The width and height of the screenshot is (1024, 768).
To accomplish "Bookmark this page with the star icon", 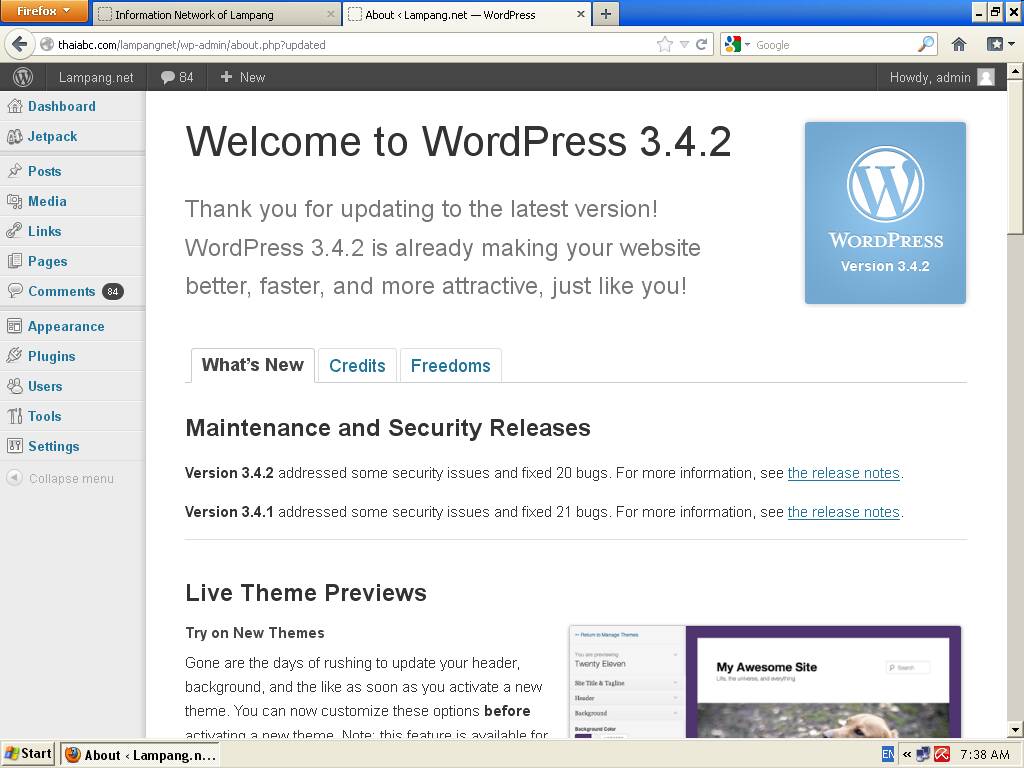I will tap(665, 44).
